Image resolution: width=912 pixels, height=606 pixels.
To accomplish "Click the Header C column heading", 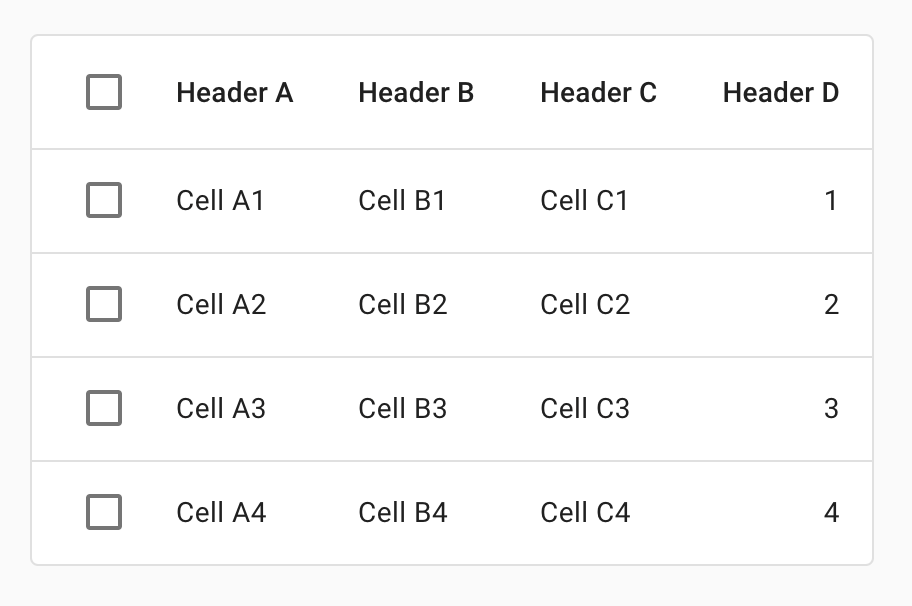I will [x=598, y=93].
